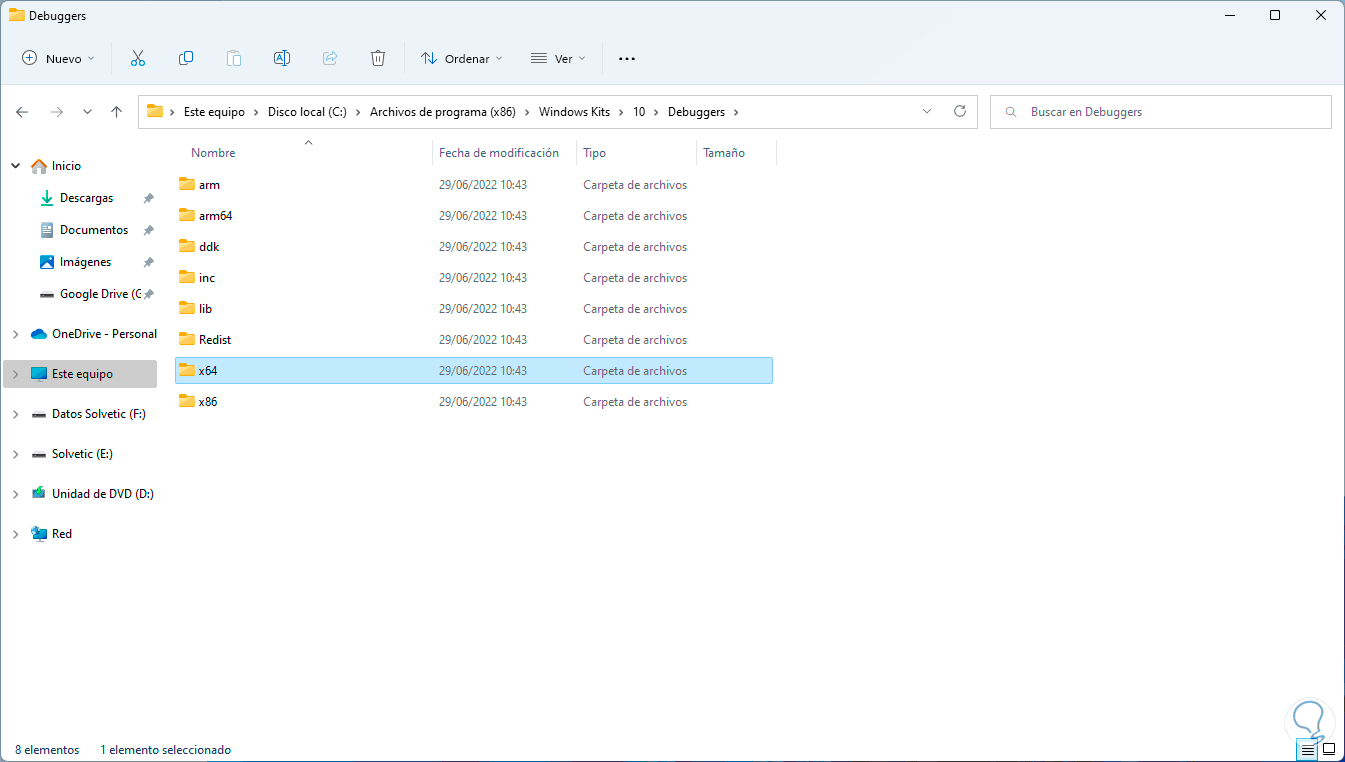Click the Redist folder icon

coord(186,339)
